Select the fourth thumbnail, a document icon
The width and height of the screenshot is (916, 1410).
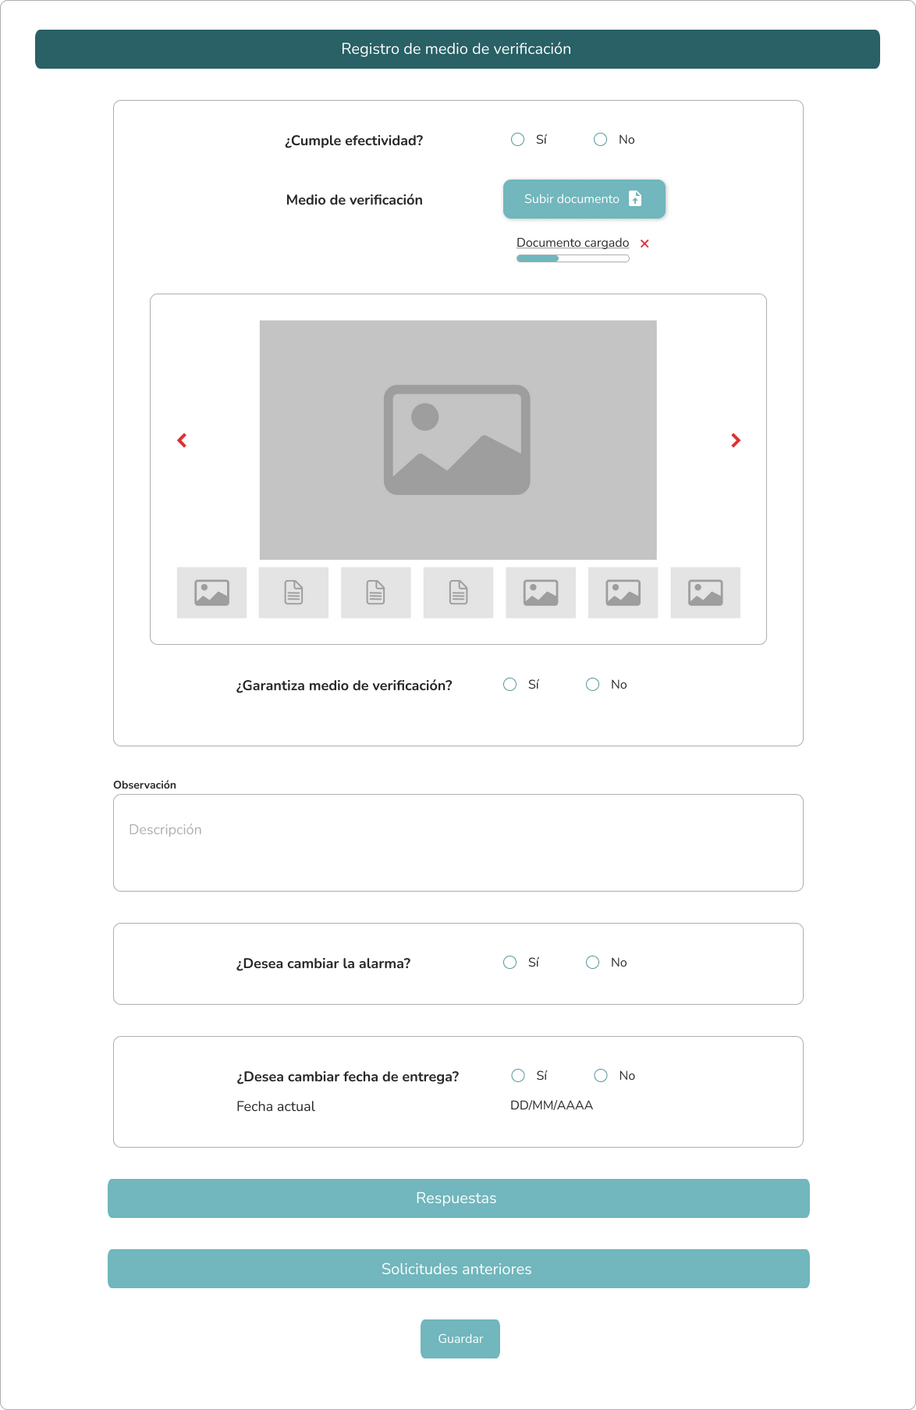coord(458,593)
